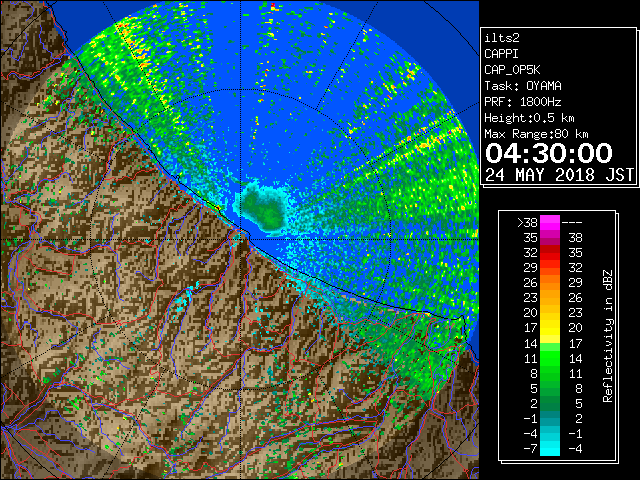The image size is (640, 480).
Task: Click the Height:0.5 km line
Action: pyautogui.click(x=529, y=118)
